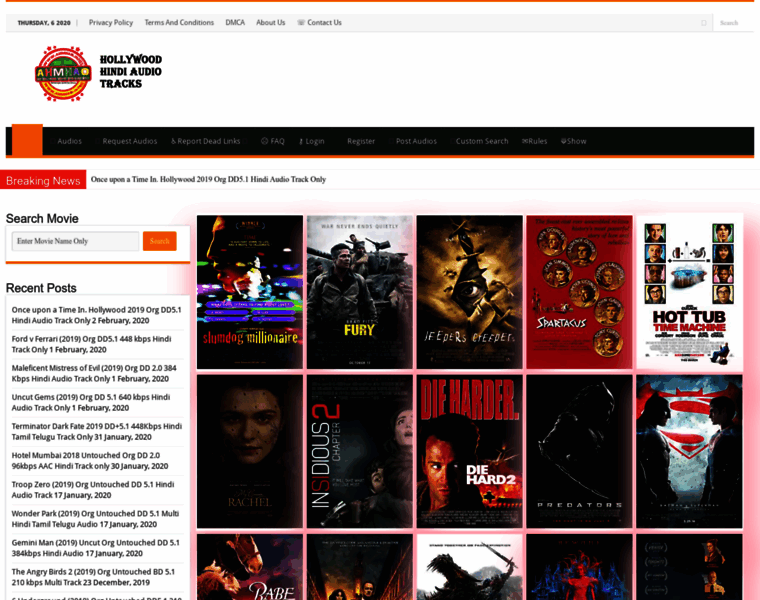Open the Rules menu item
The image size is (760, 600).
click(535, 141)
